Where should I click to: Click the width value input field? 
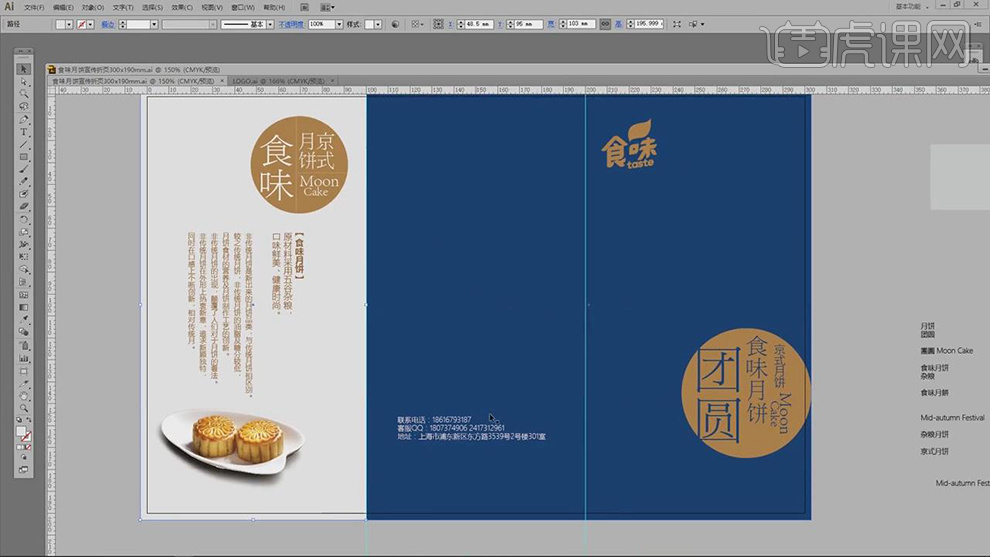click(581, 24)
